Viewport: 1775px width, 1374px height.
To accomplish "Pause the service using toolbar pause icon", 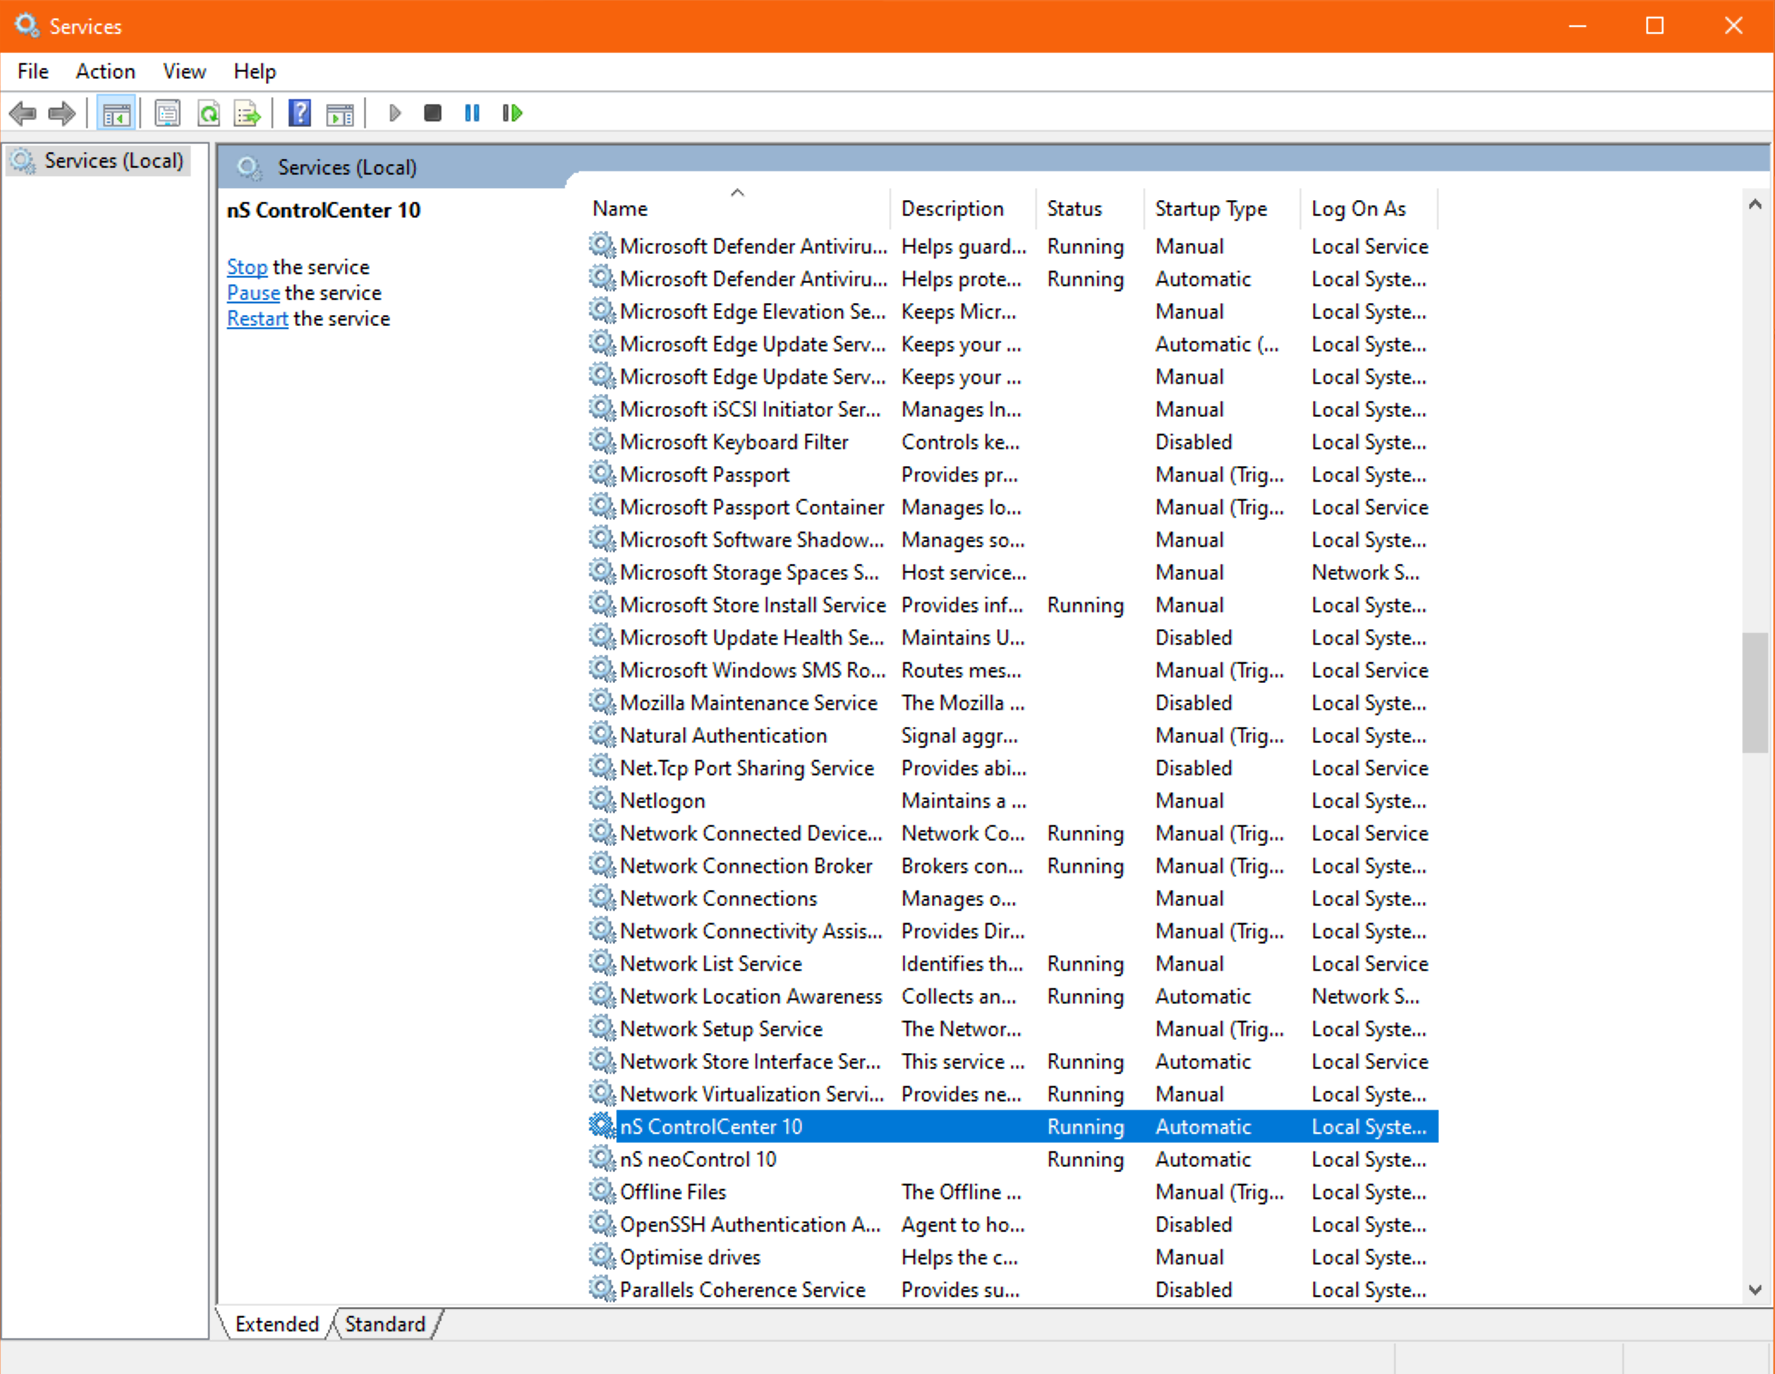I will (x=472, y=113).
